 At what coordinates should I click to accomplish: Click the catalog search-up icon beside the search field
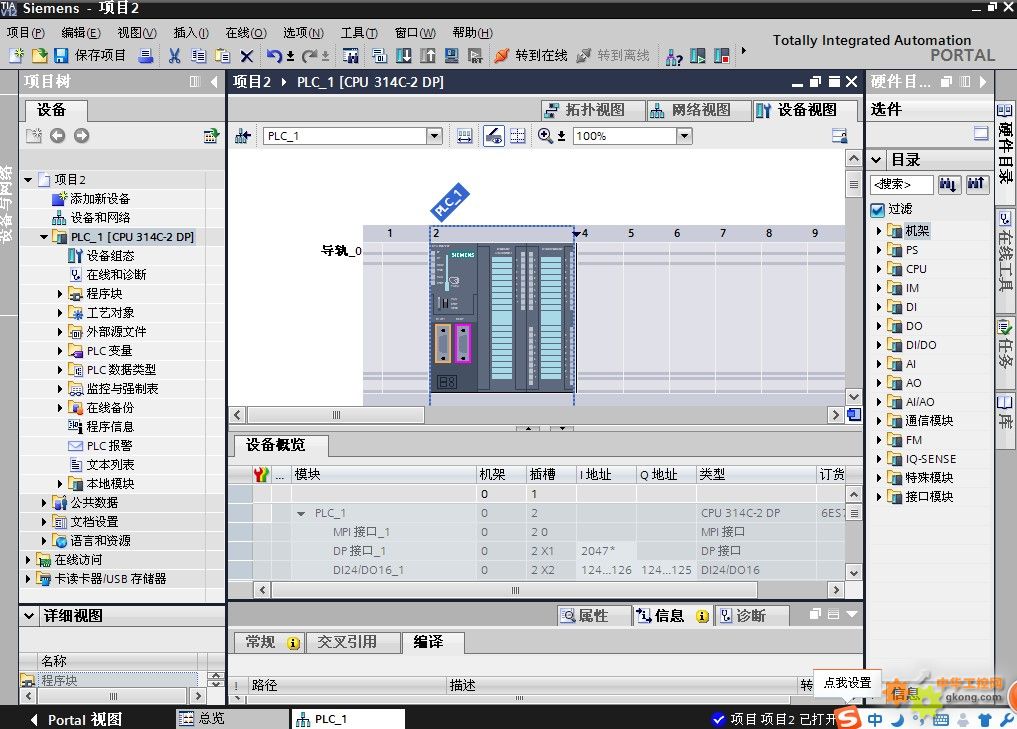tap(976, 184)
